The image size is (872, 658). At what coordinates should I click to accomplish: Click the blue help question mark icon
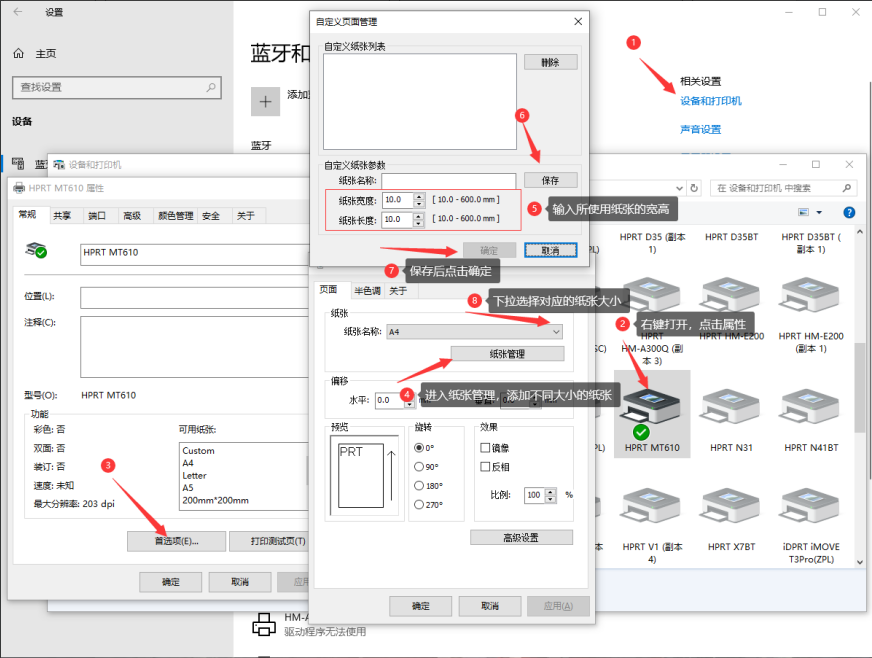[x=849, y=212]
